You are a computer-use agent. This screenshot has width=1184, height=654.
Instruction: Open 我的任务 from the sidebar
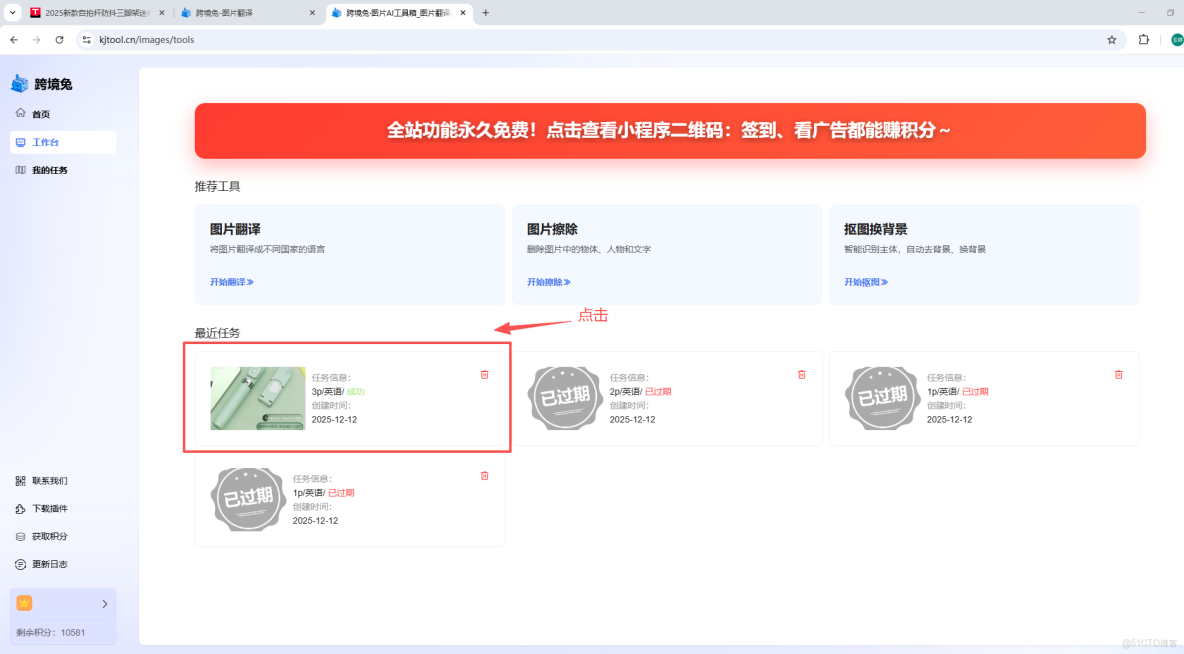(46, 169)
